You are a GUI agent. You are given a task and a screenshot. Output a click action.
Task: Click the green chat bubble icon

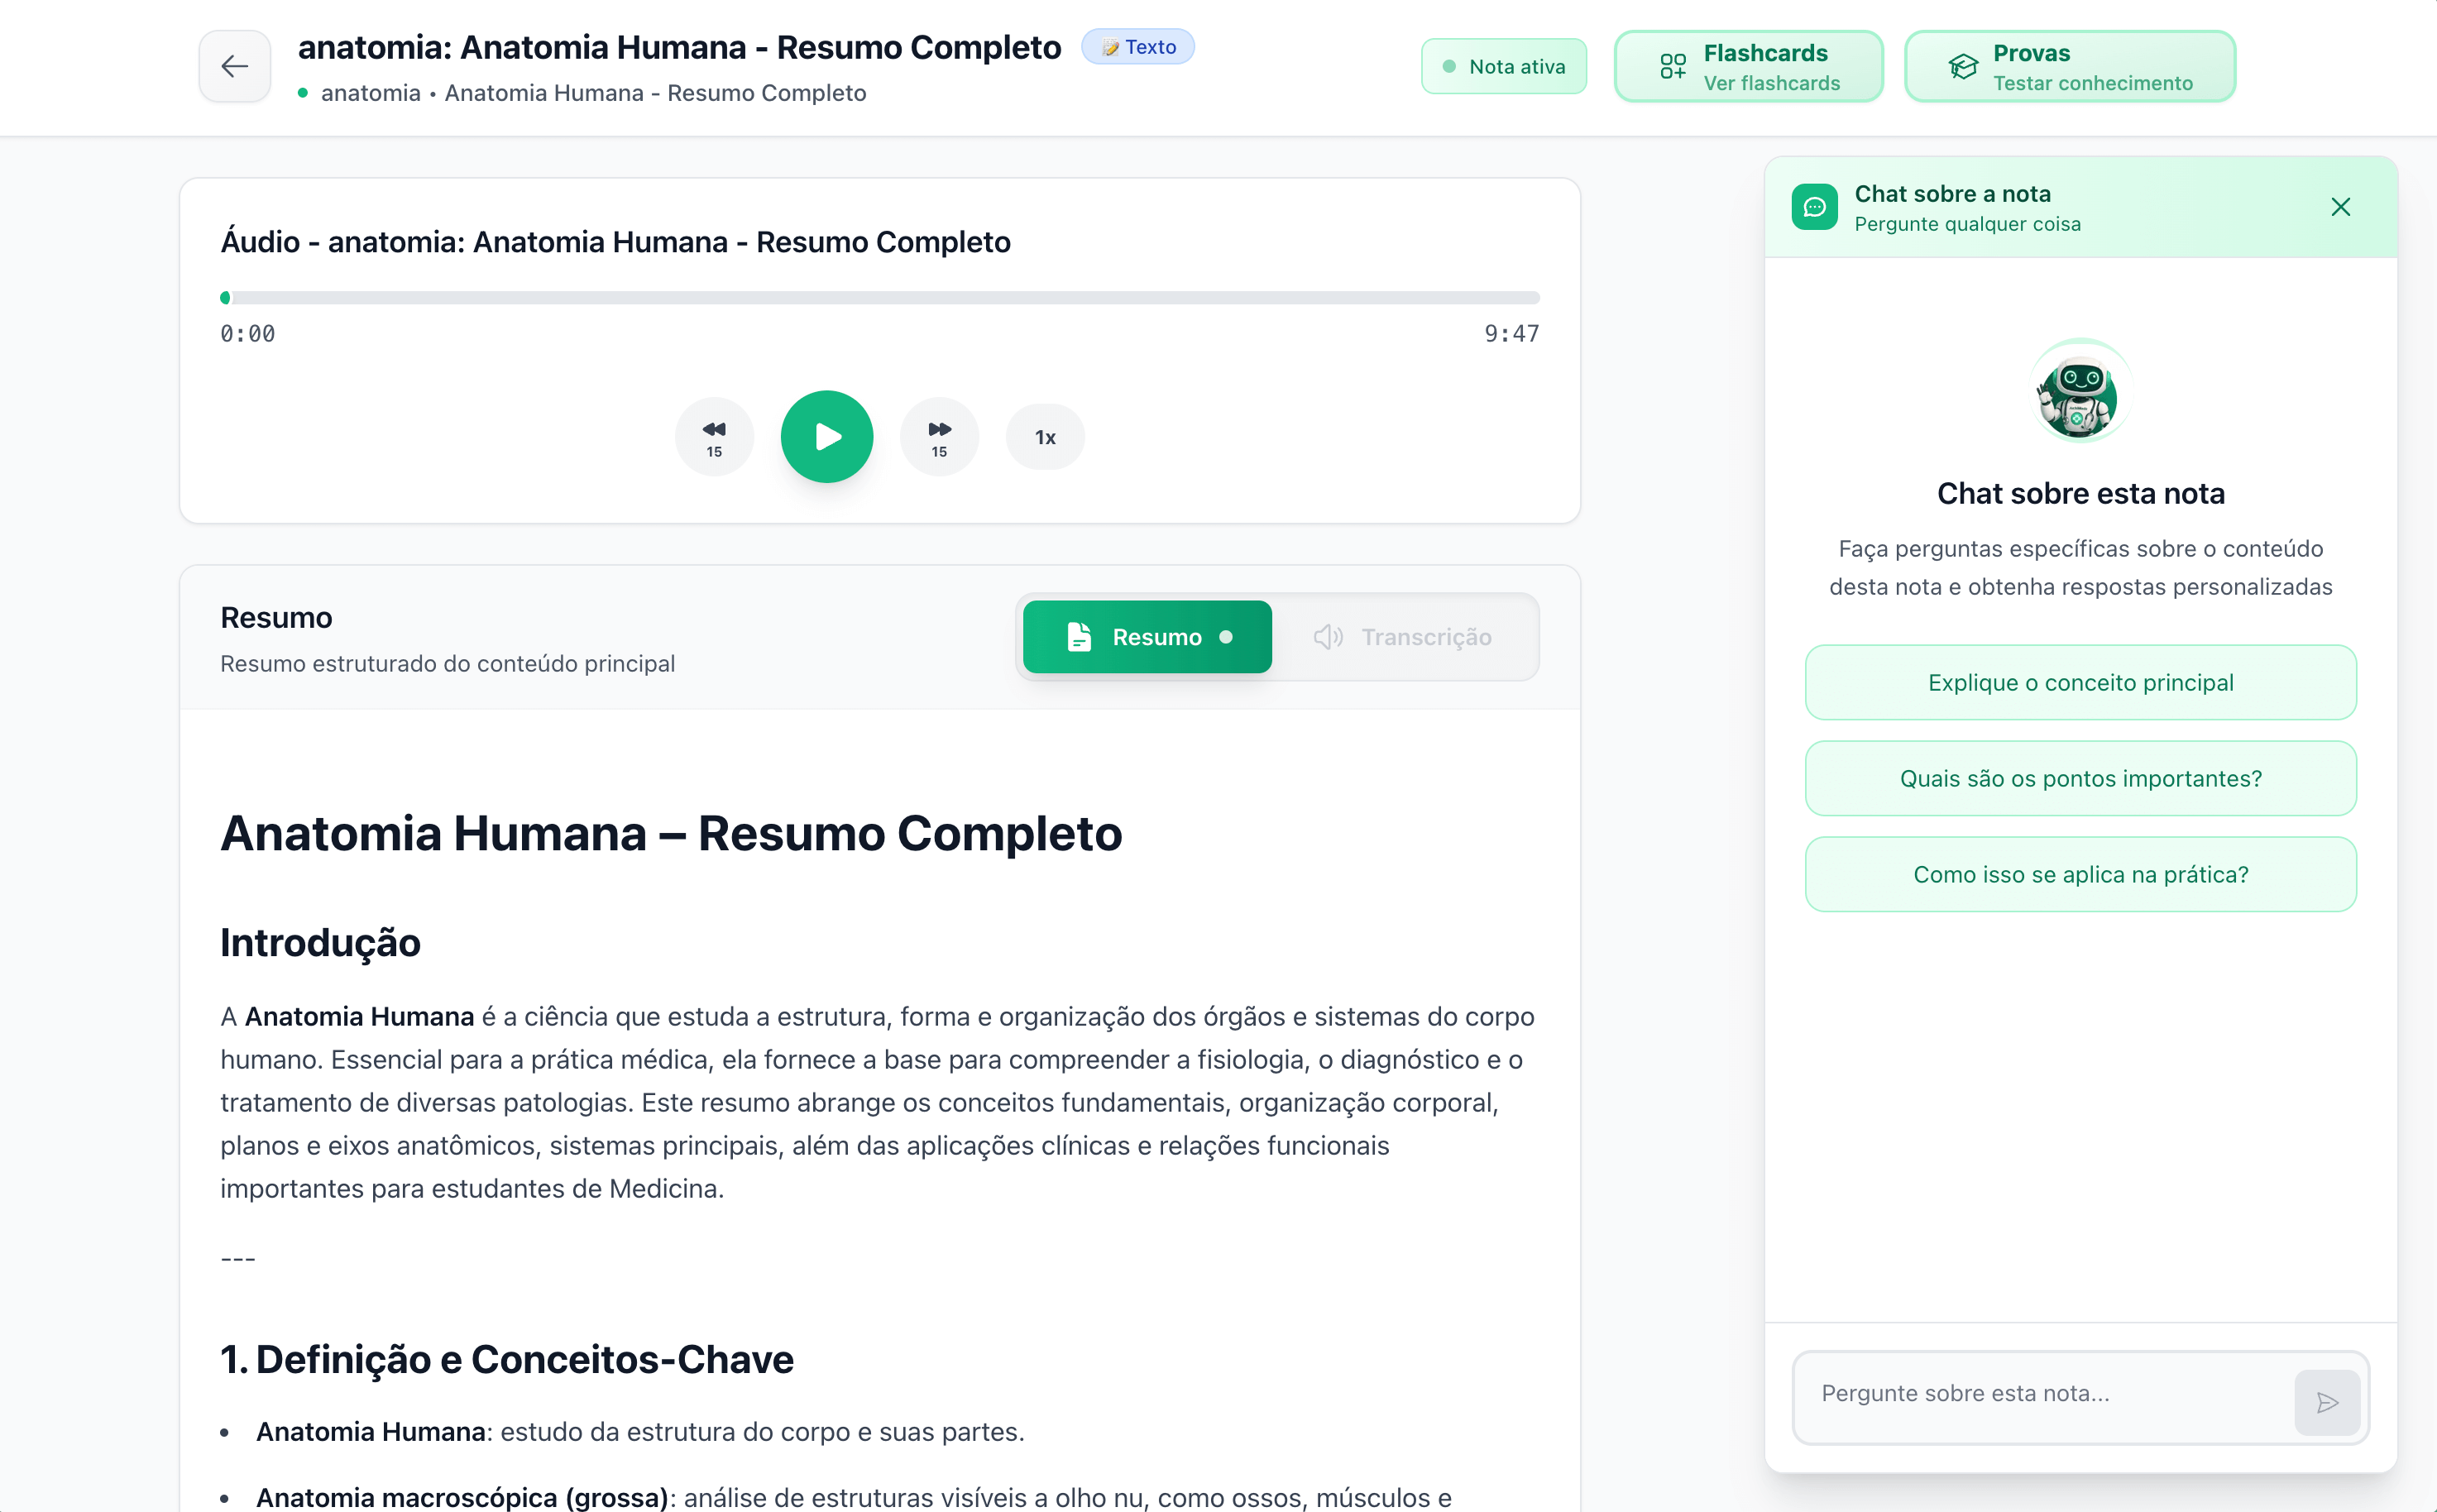pyautogui.click(x=1814, y=207)
